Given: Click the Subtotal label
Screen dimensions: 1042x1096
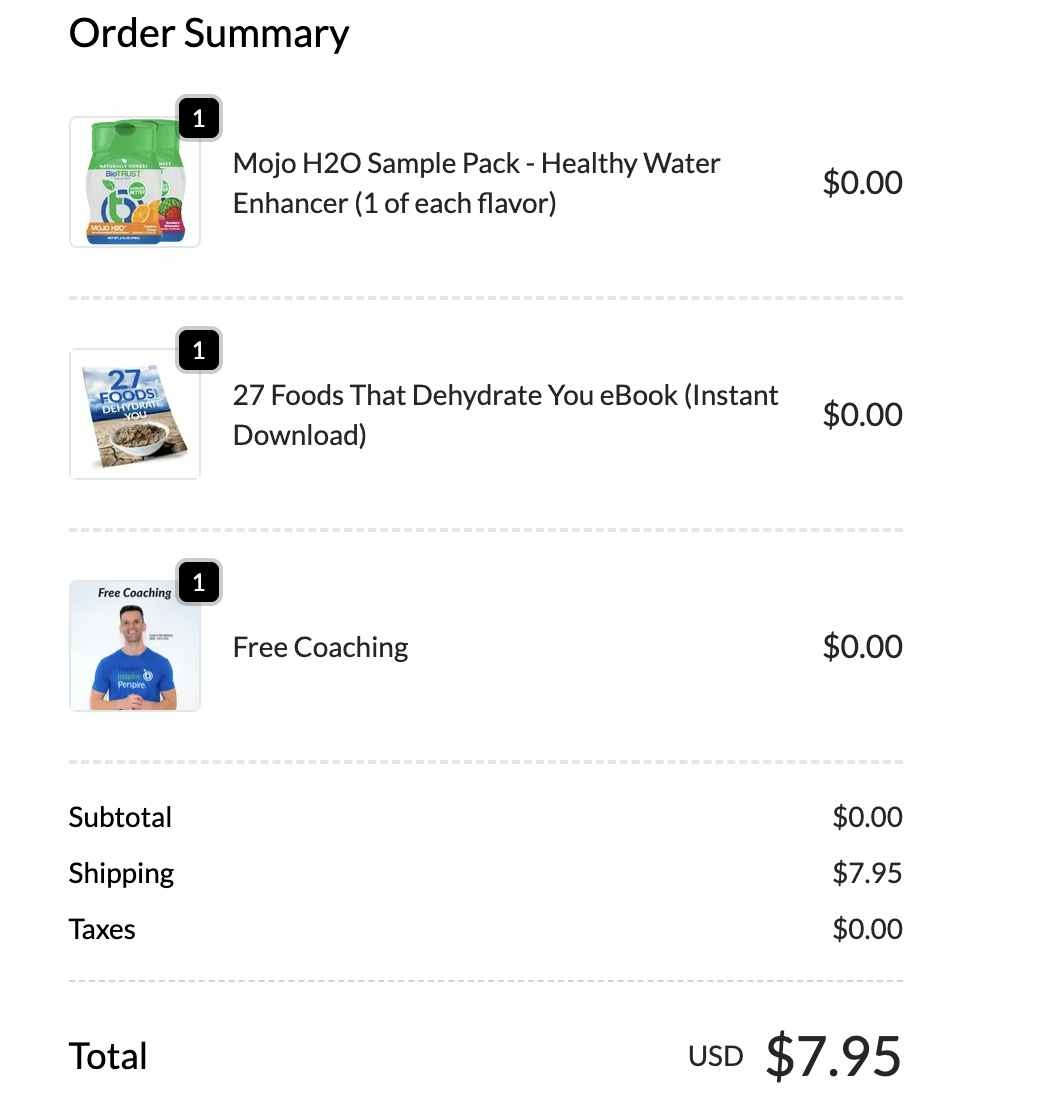Looking at the screenshot, I should click(x=120, y=817).
